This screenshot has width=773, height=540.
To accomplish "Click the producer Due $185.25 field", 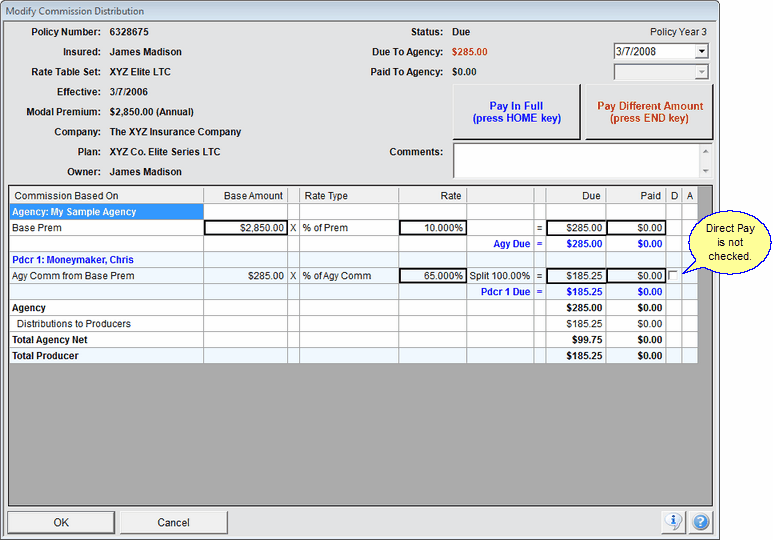I will (576, 276).
